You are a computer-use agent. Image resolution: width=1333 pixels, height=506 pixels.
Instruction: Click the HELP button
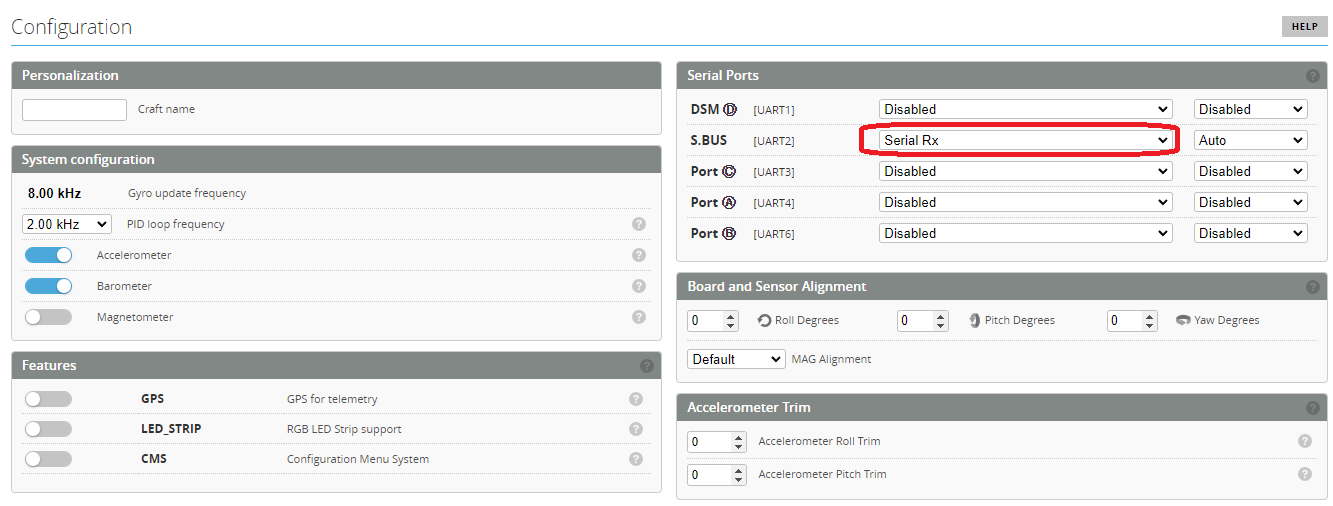tap(1304, 27)
